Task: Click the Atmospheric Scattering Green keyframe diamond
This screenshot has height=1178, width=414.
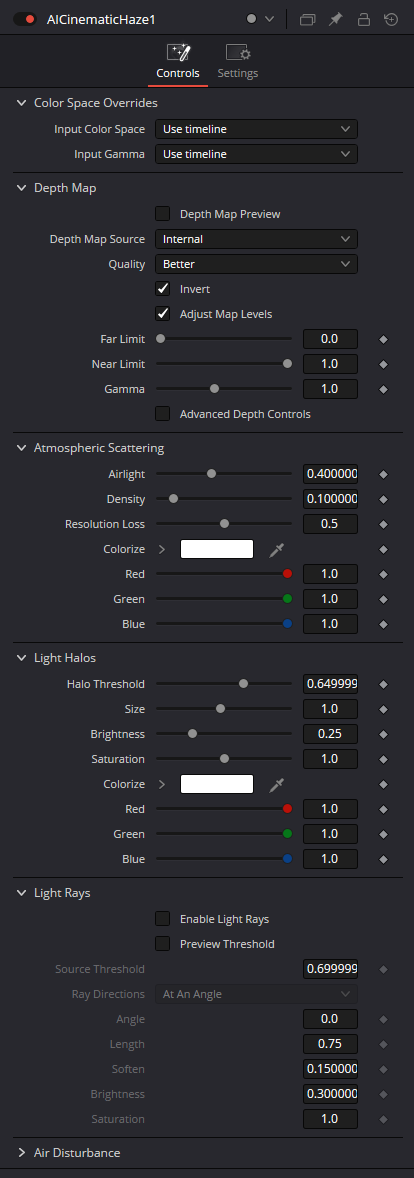Action: [x=383, y=600]
